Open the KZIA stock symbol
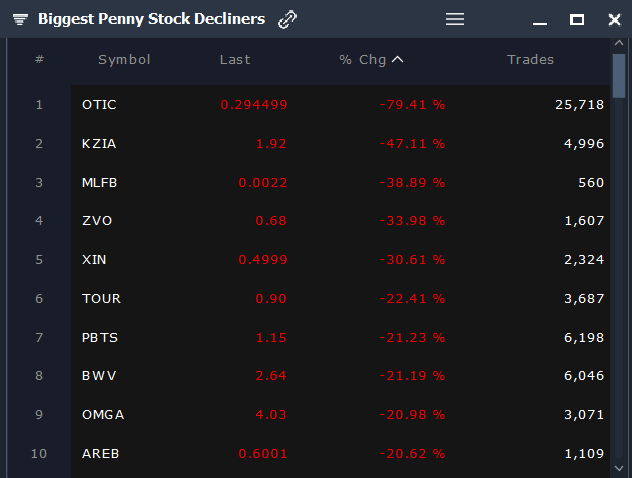This screenshot has height=478, width=632. click(99, 143)
